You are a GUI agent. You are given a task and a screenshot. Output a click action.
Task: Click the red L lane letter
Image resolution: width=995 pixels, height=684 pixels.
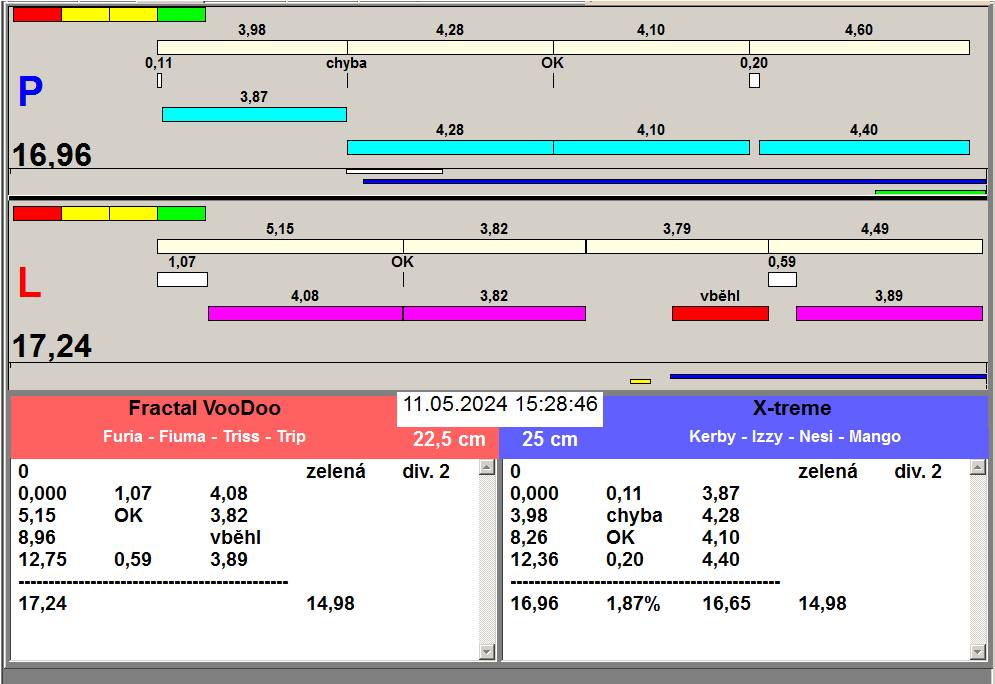pyautogui.click(x=29, y=282)
